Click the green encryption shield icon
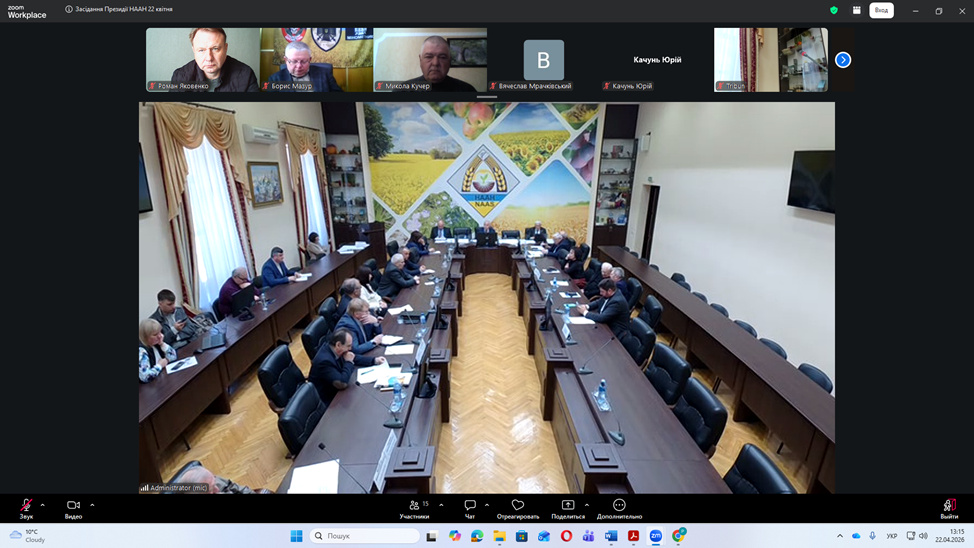This screenshot has height=548, width=974. tap(834, 10)
